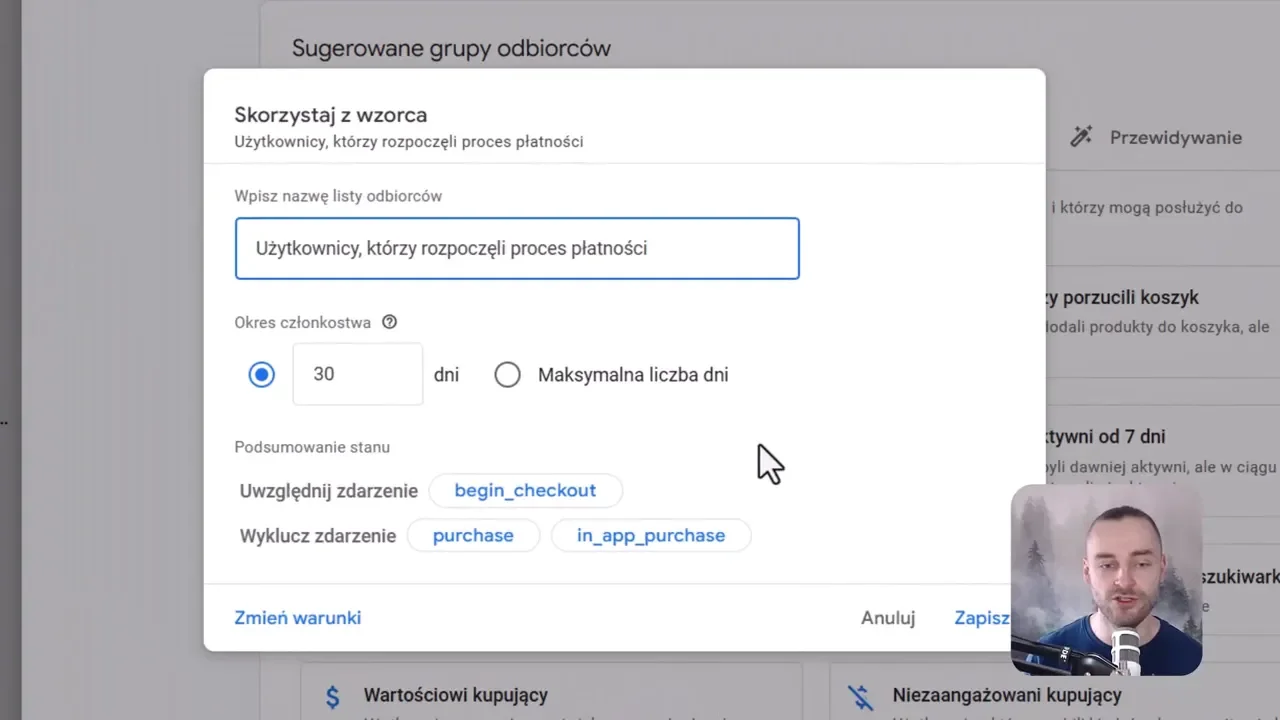Click the presenter webcam video thumbnail

pos(1106,580)
